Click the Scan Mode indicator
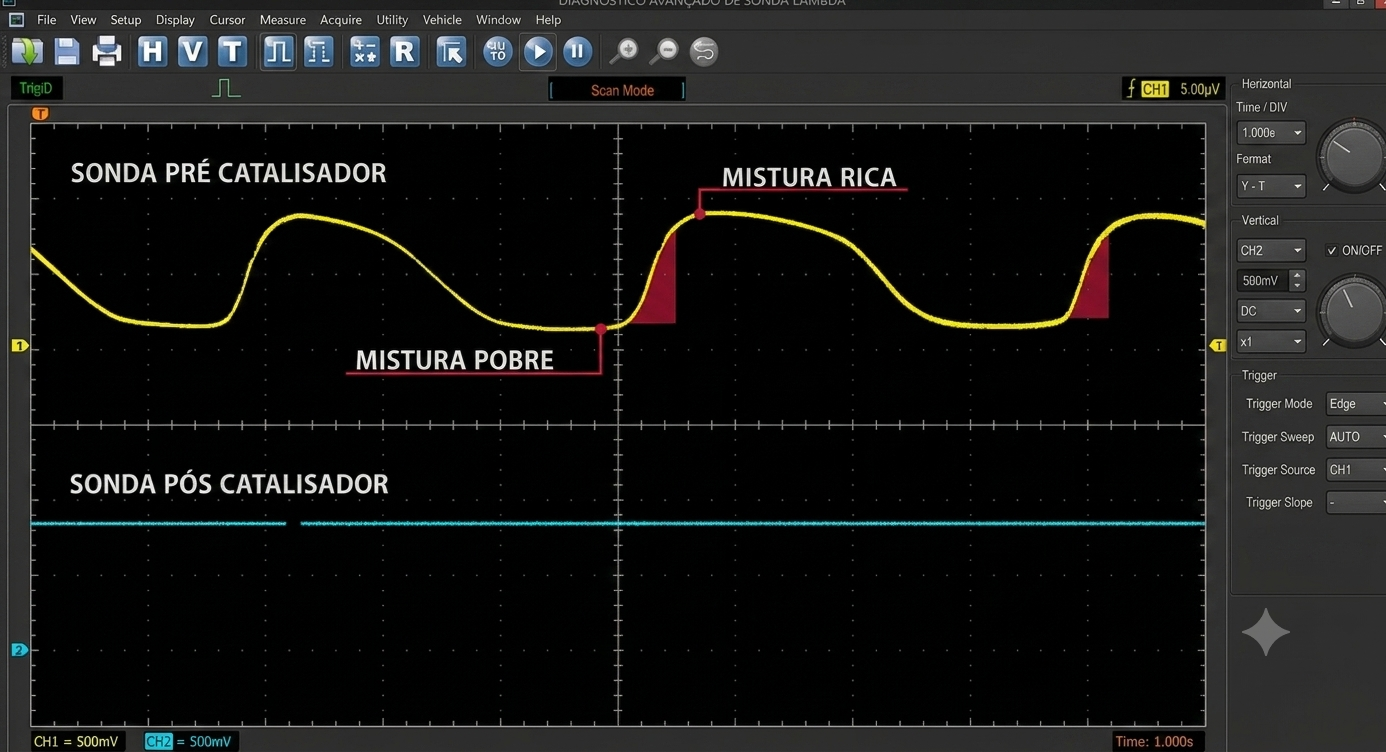Screen dimensions: 1386x752 tap(618, 90)
